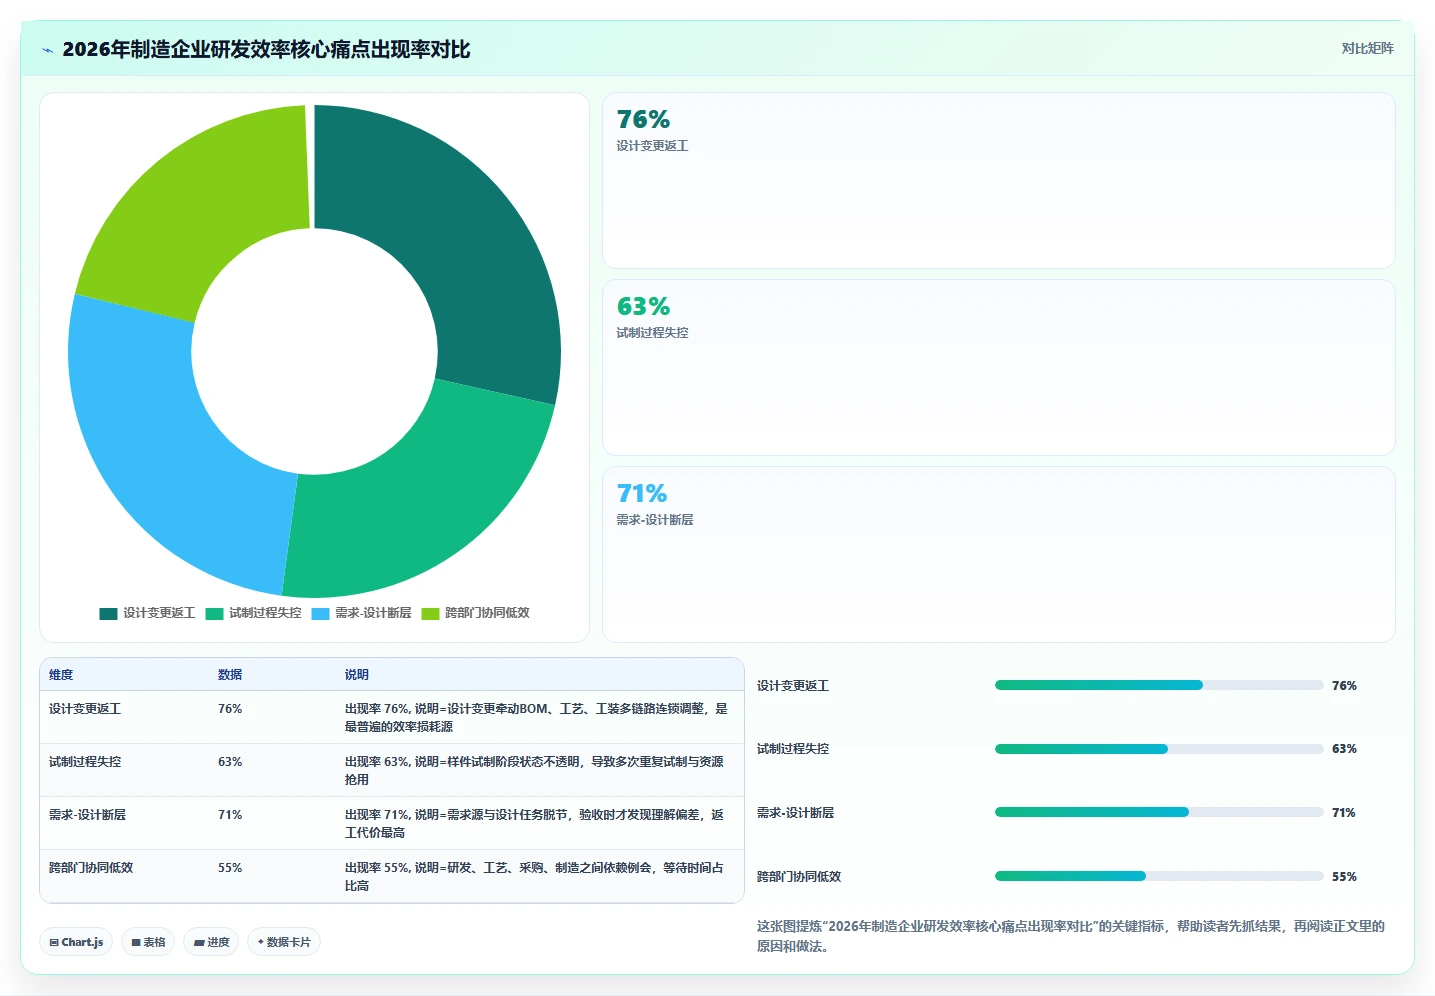Image resolution: width=1435 pixels, height=996 pixels.
Task: Click the 维度 column header
Action: click(61, 675)
